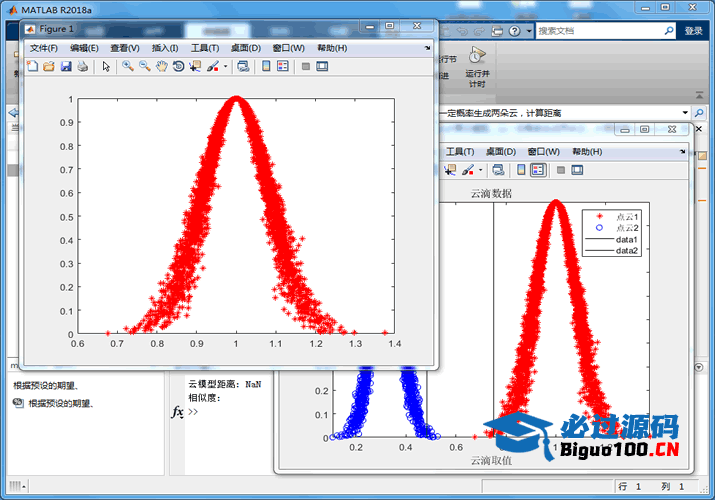Print figure icon in Figure 1 toolbar
The height and width of the screenshot is (500, 715).
pyautogui.click(x=83, y=67)
